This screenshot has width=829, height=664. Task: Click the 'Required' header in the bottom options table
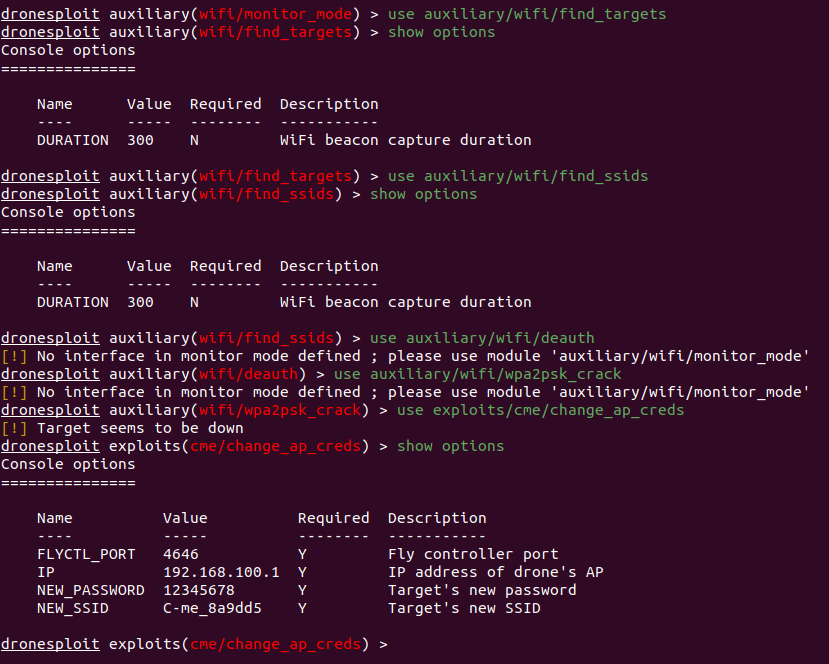pos(334,518)
